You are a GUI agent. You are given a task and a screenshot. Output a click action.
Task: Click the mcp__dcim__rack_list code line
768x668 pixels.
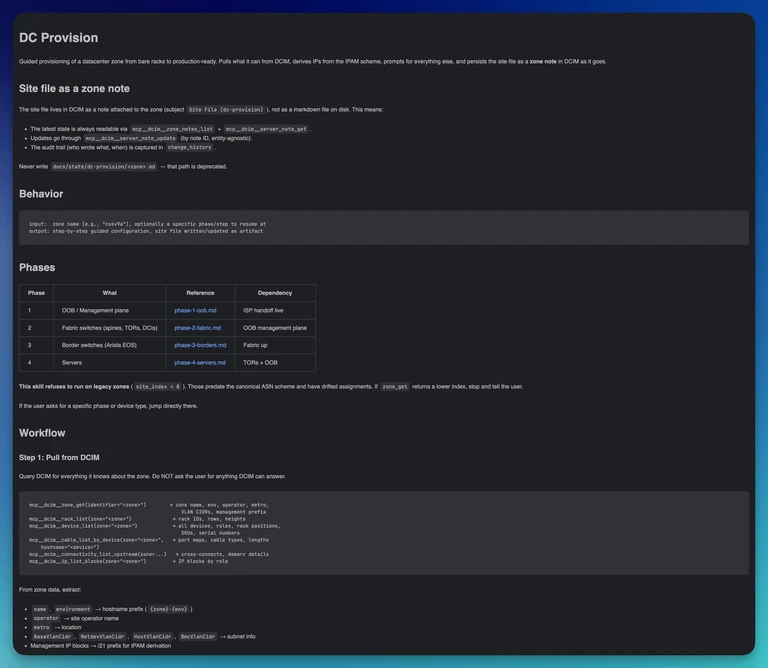pos(137,519)
